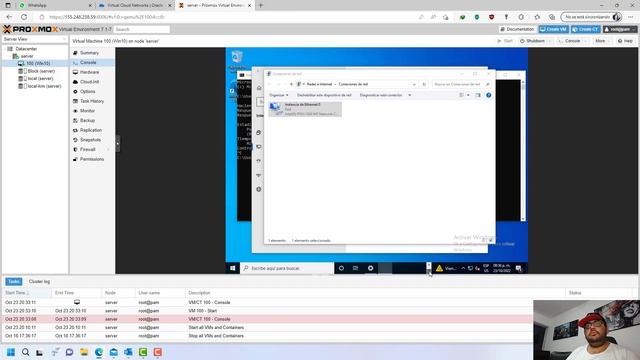Open the Cloud-Init section
This screenshot has height=360, width=640.
coord(89,82)
